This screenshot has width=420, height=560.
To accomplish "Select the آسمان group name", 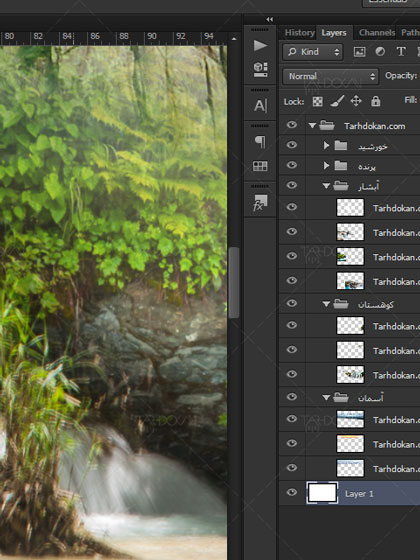I will click(x=371, y=398).
